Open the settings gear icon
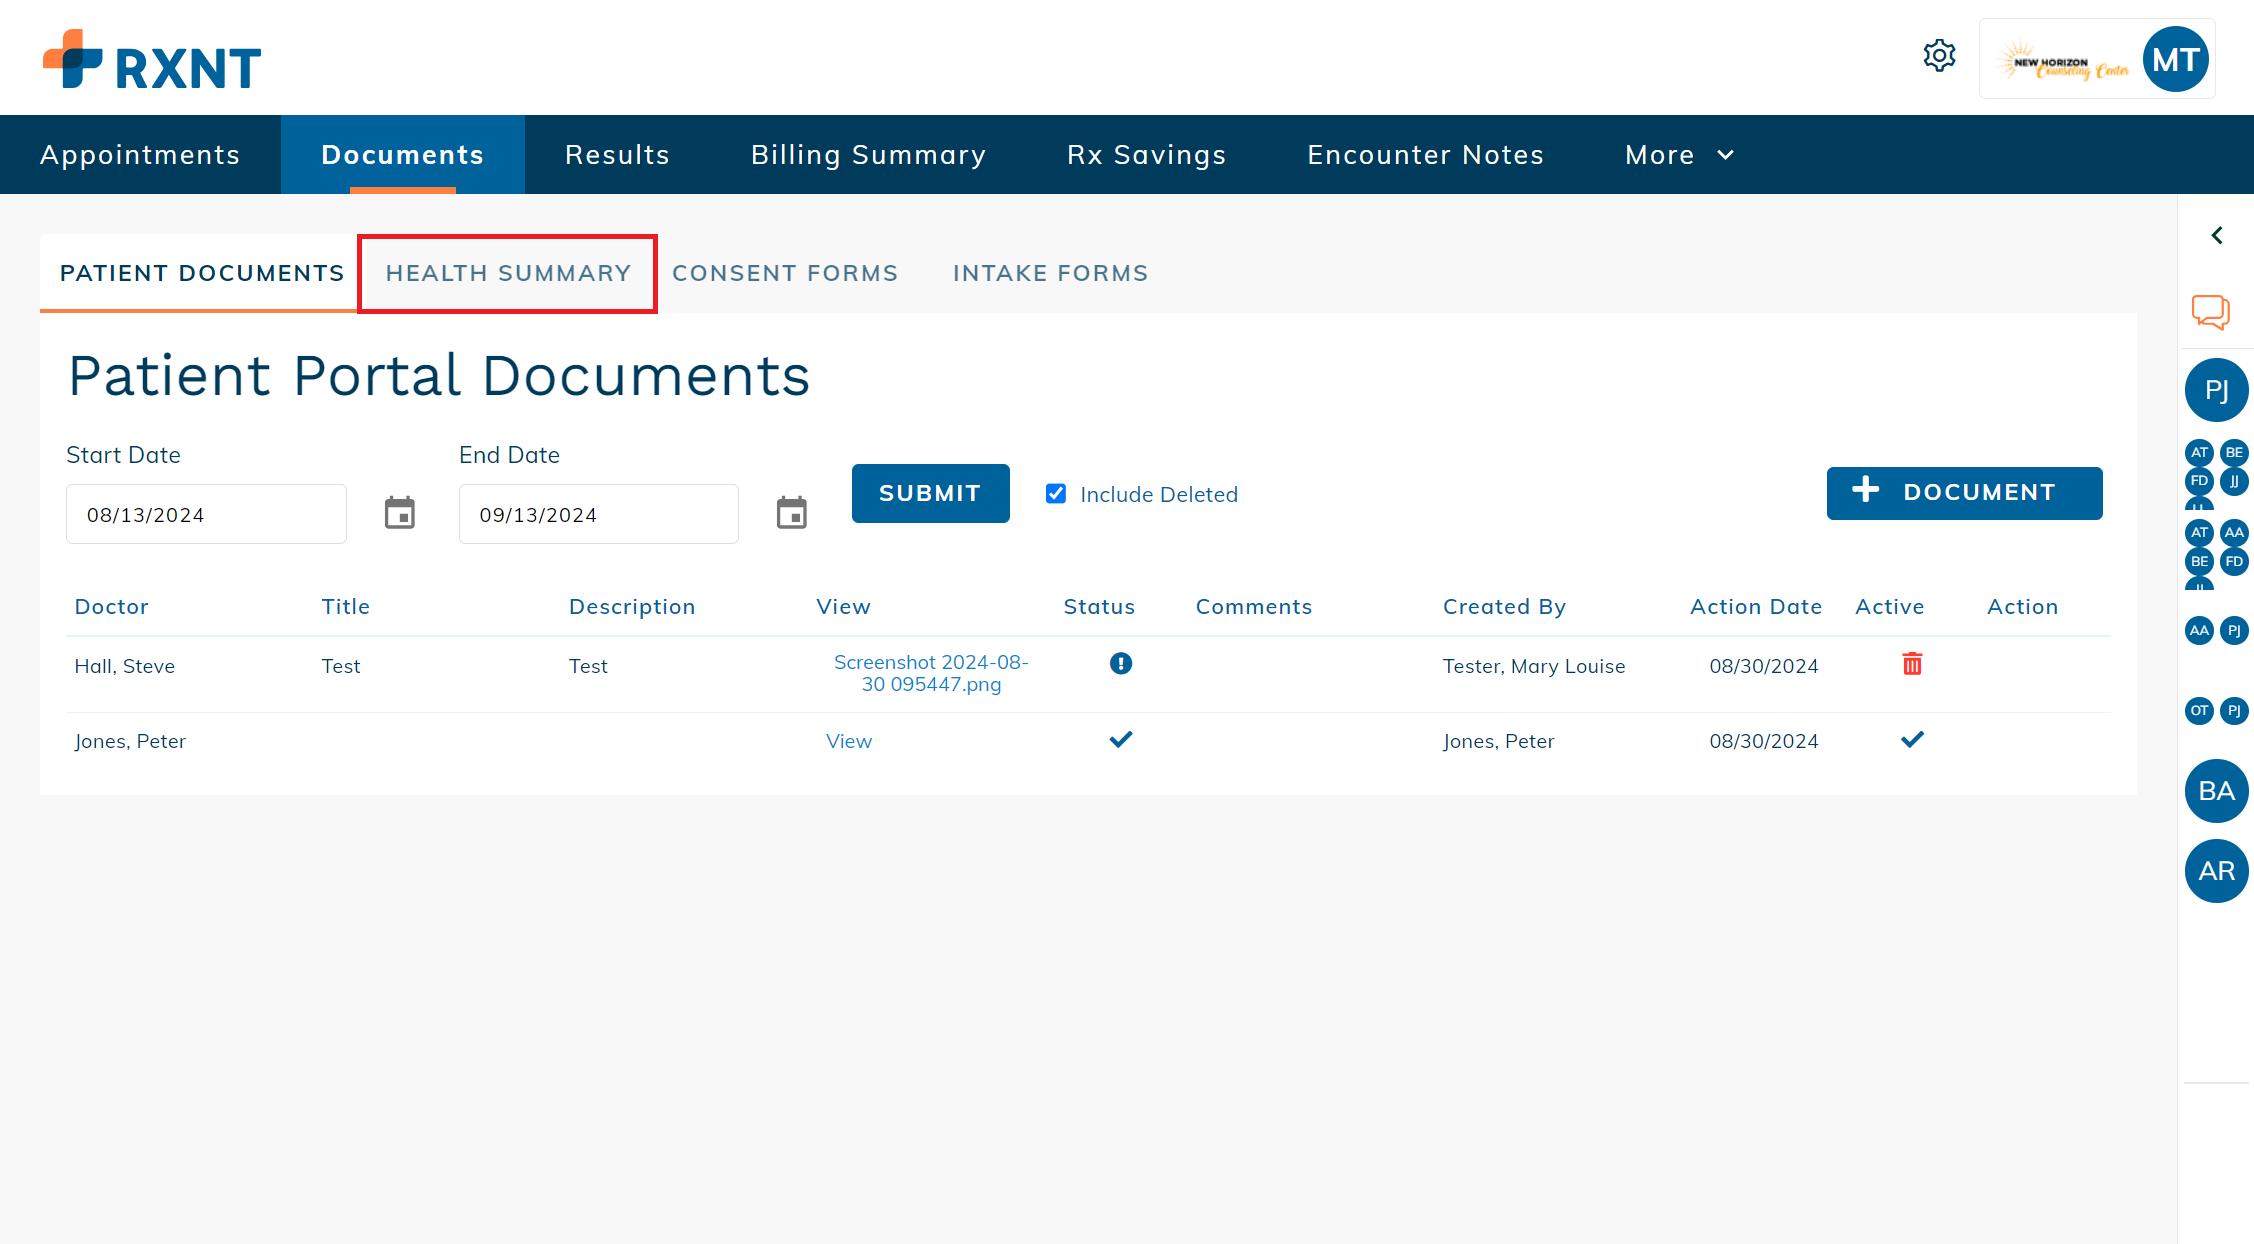The image size is (2254, 1244). (1940, 56)
